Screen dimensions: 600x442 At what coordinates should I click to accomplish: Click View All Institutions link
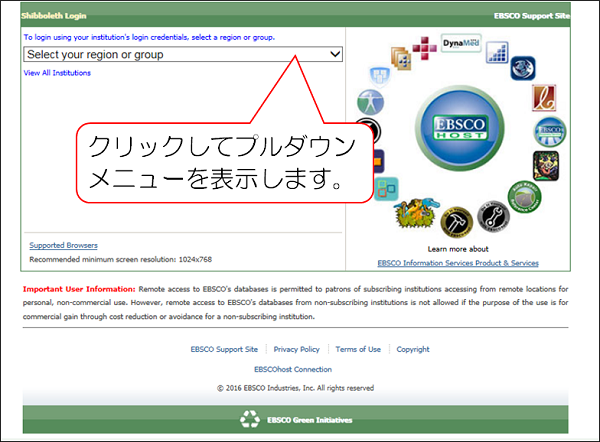[x=57, y=73]
